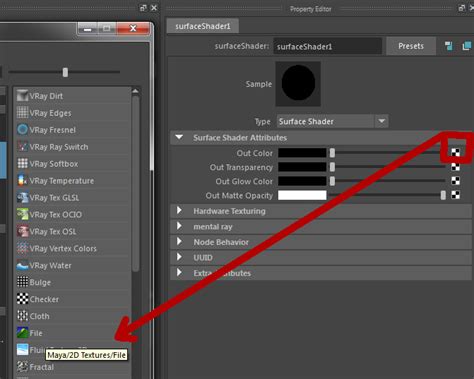Switch to the surfaceShader1 tab
474x379 pixels.
[203, 26]
